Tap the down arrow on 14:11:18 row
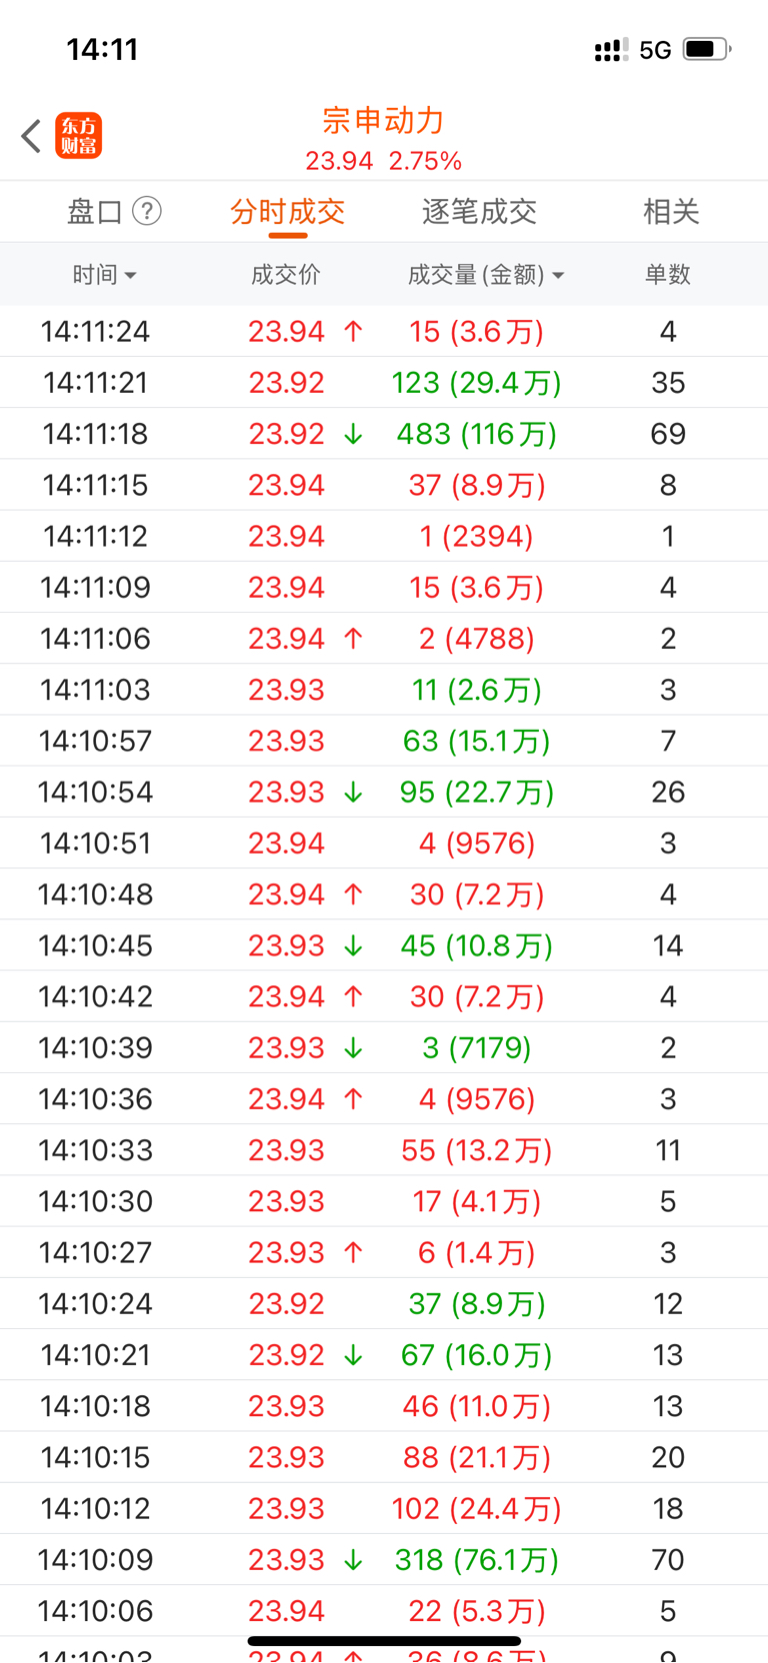Viewport: 768px width, 1663px height. pyautogui.click(x=353, y=434)
